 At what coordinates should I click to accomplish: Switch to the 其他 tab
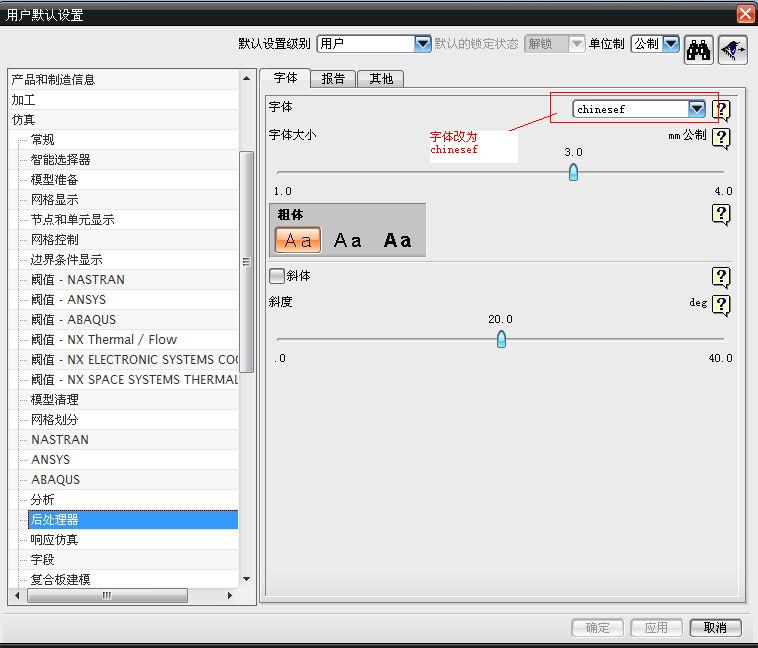tap(381, 78)
